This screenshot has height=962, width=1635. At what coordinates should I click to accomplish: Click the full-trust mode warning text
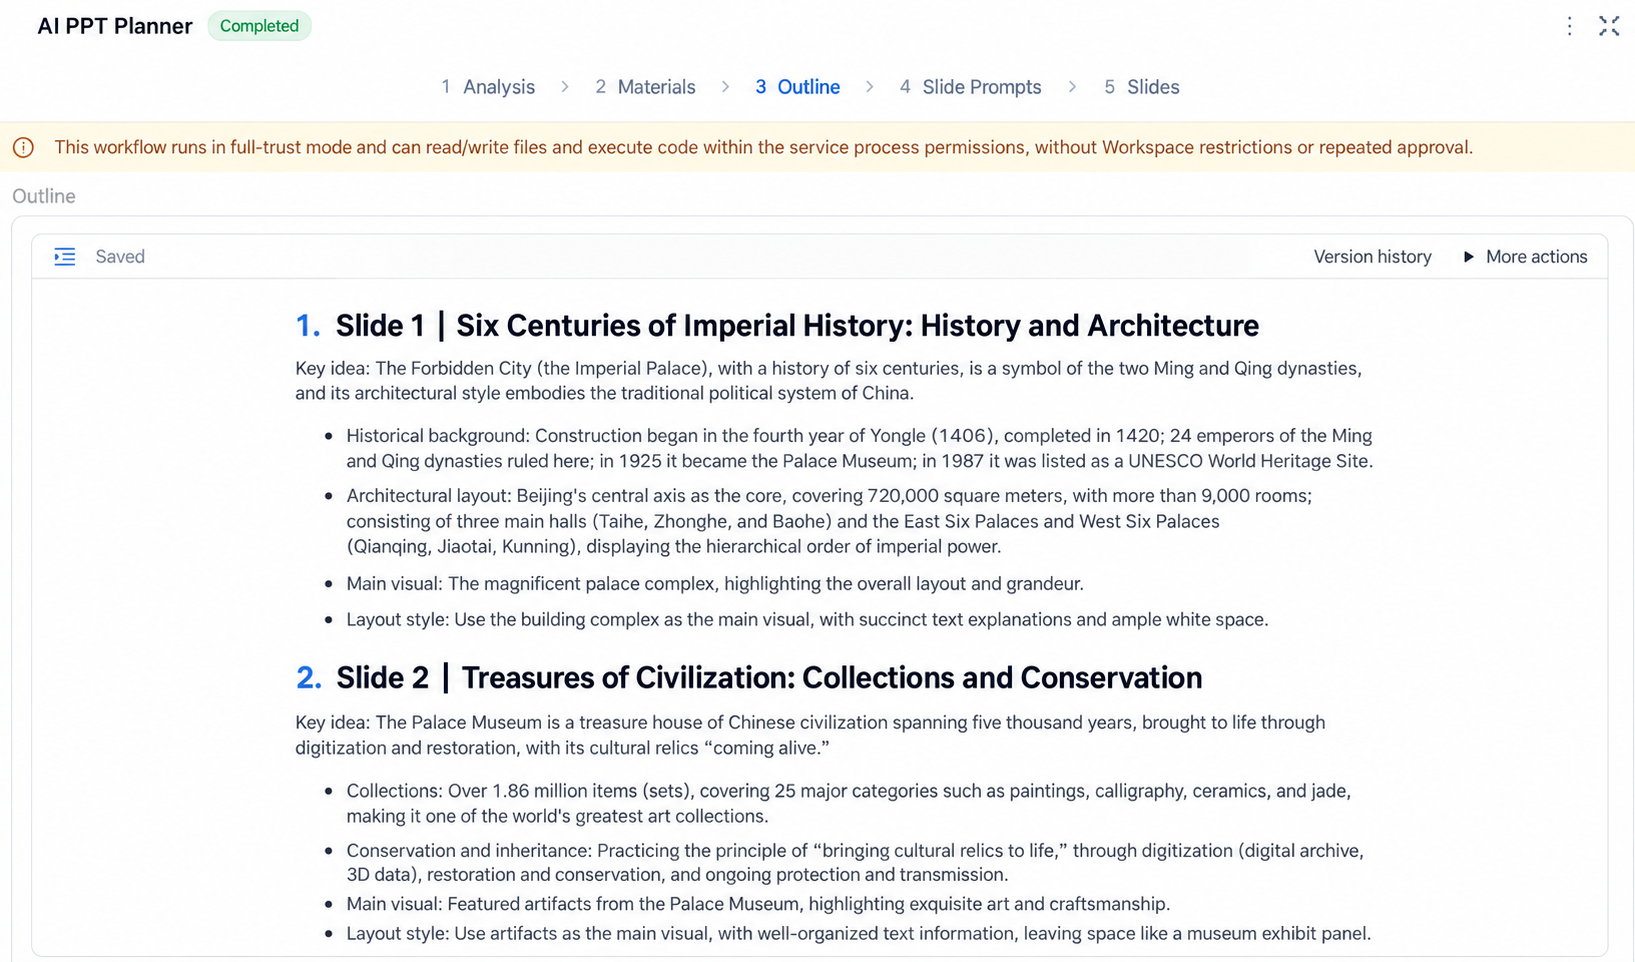click(763, 148)
